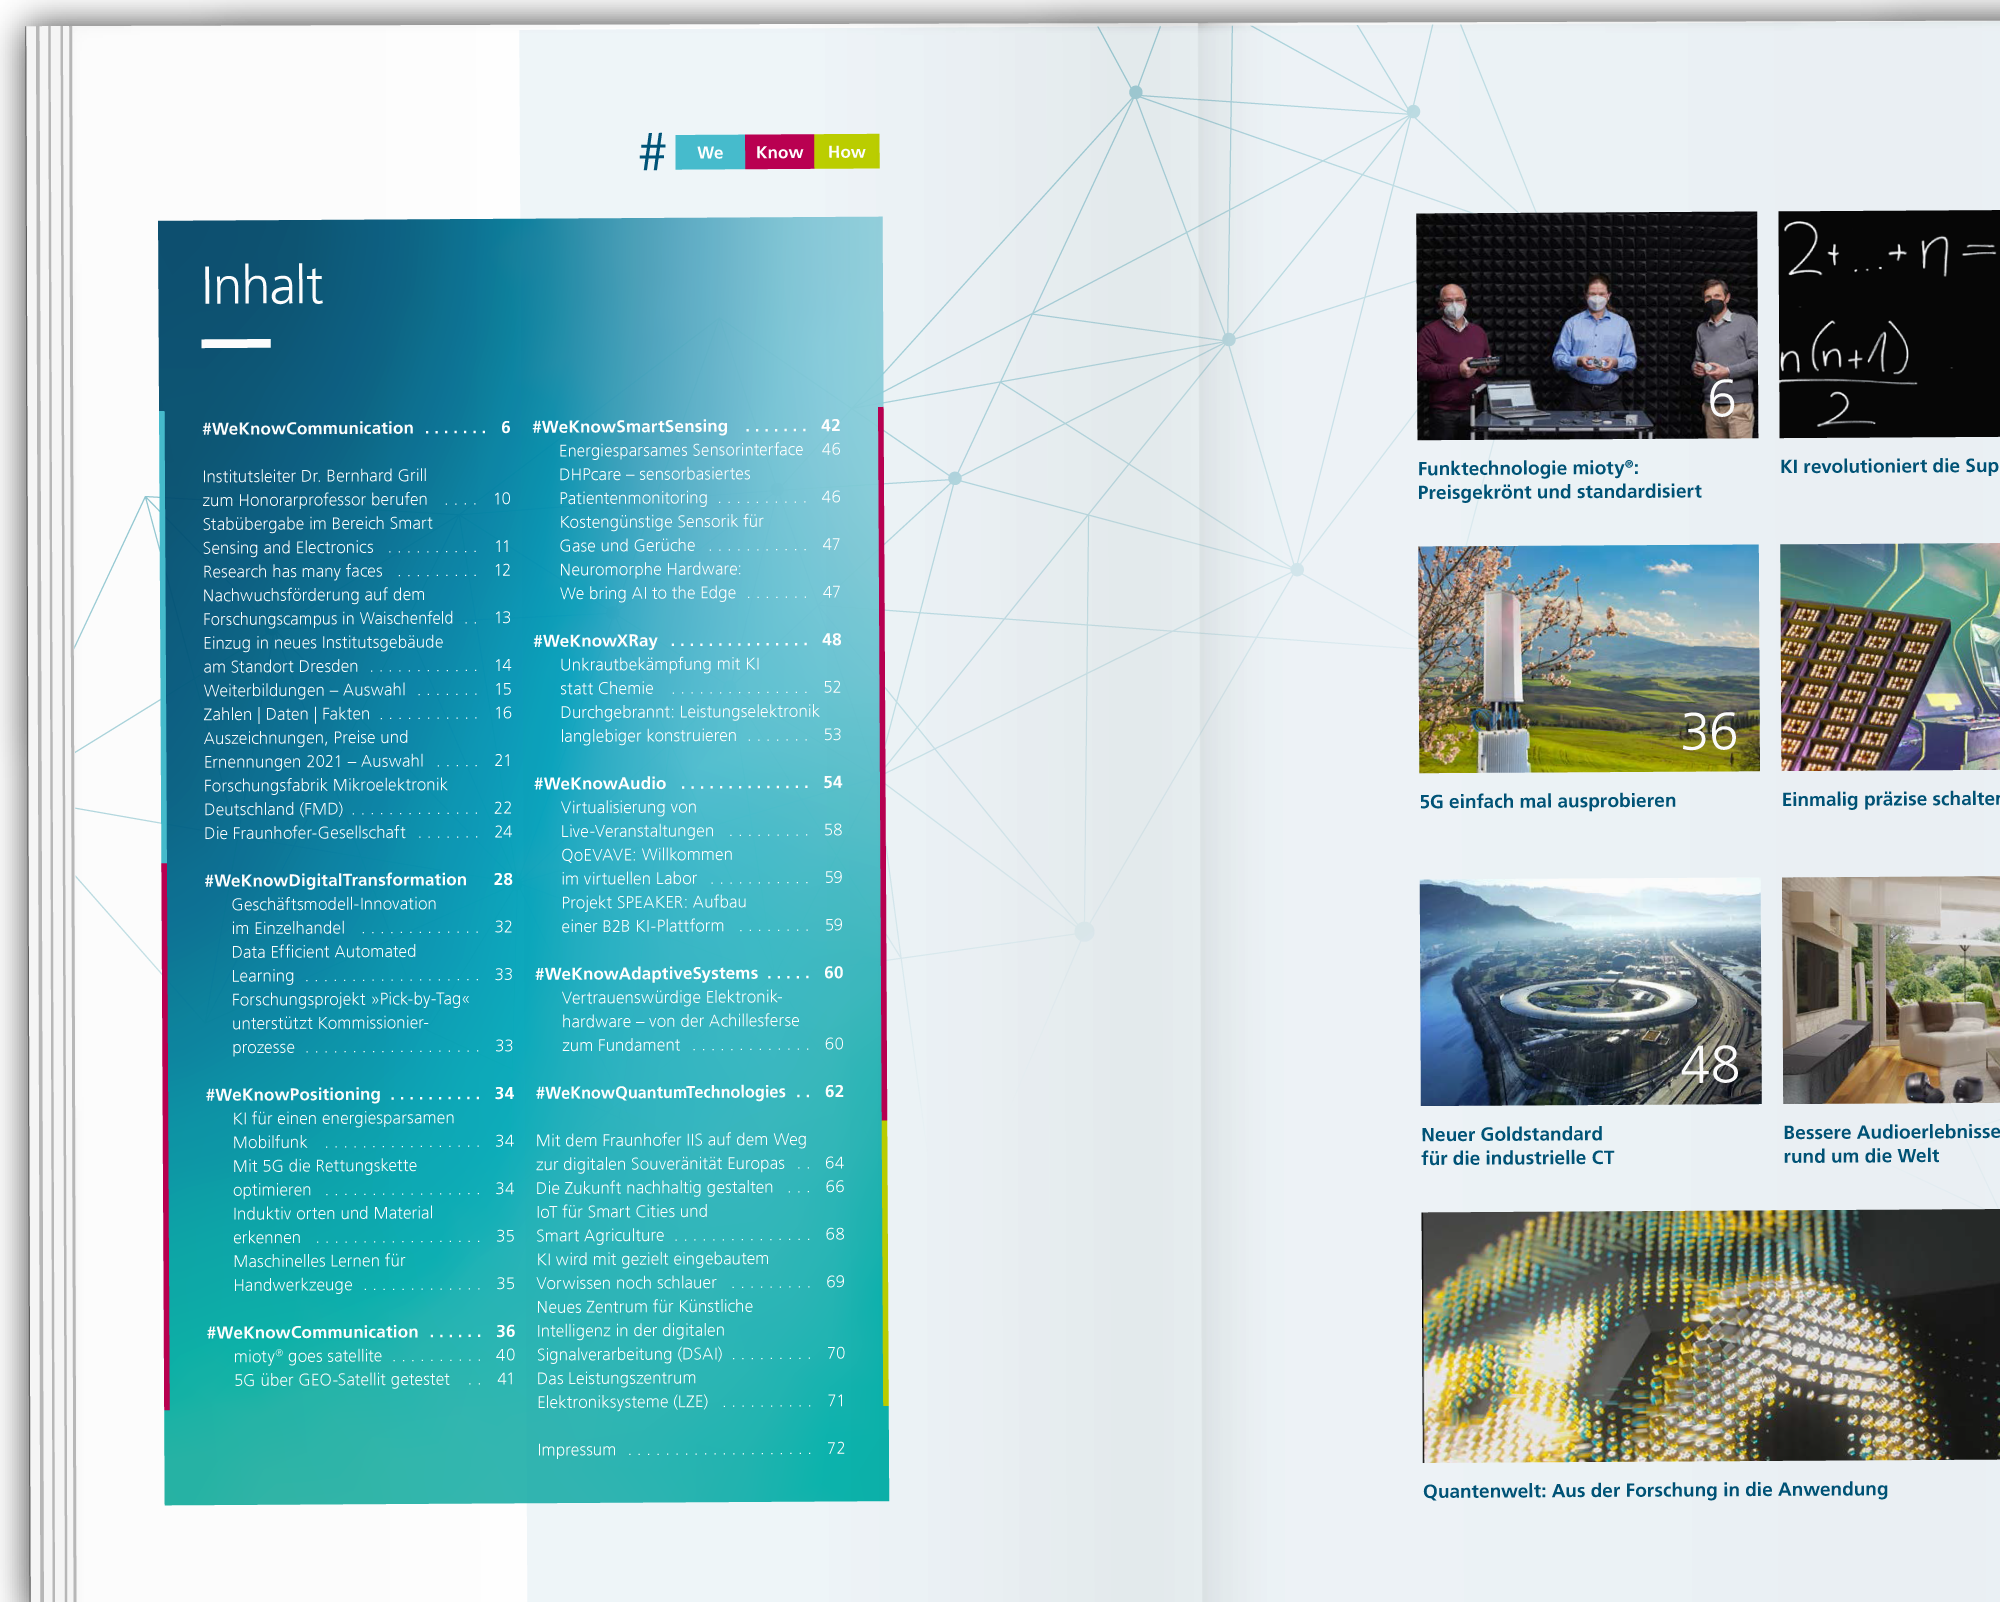Click 'Quantenwelt: Aus der Forschung' caption
The image size is (2000, 1602).
pos(1655,1490)
